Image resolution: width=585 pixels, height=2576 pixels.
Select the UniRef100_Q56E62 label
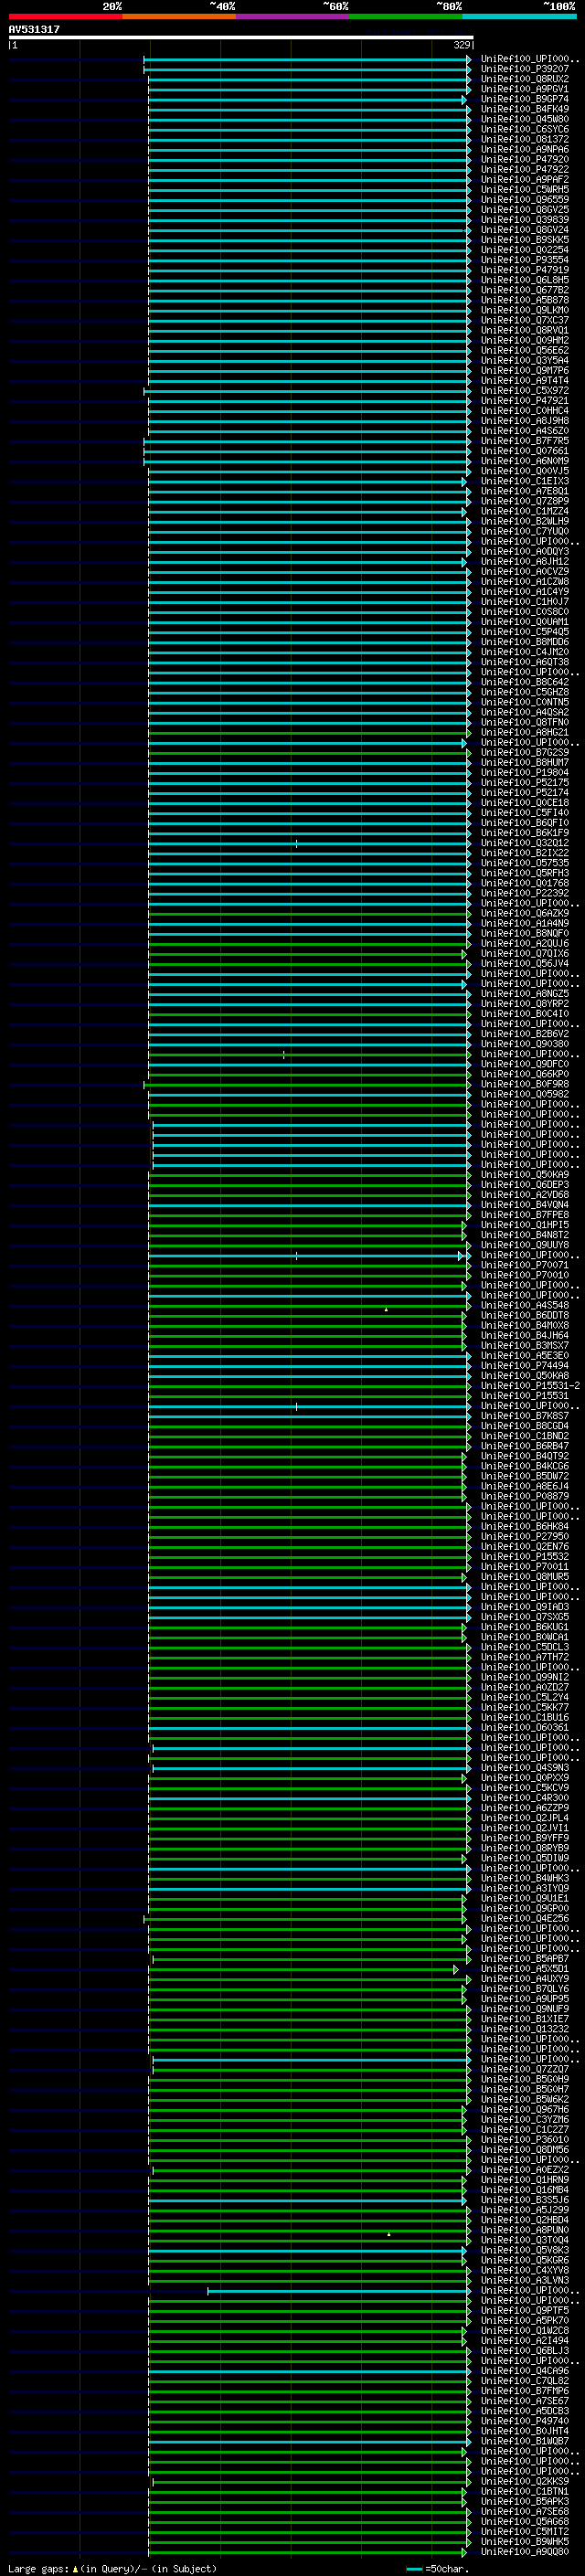pos(524,350)
